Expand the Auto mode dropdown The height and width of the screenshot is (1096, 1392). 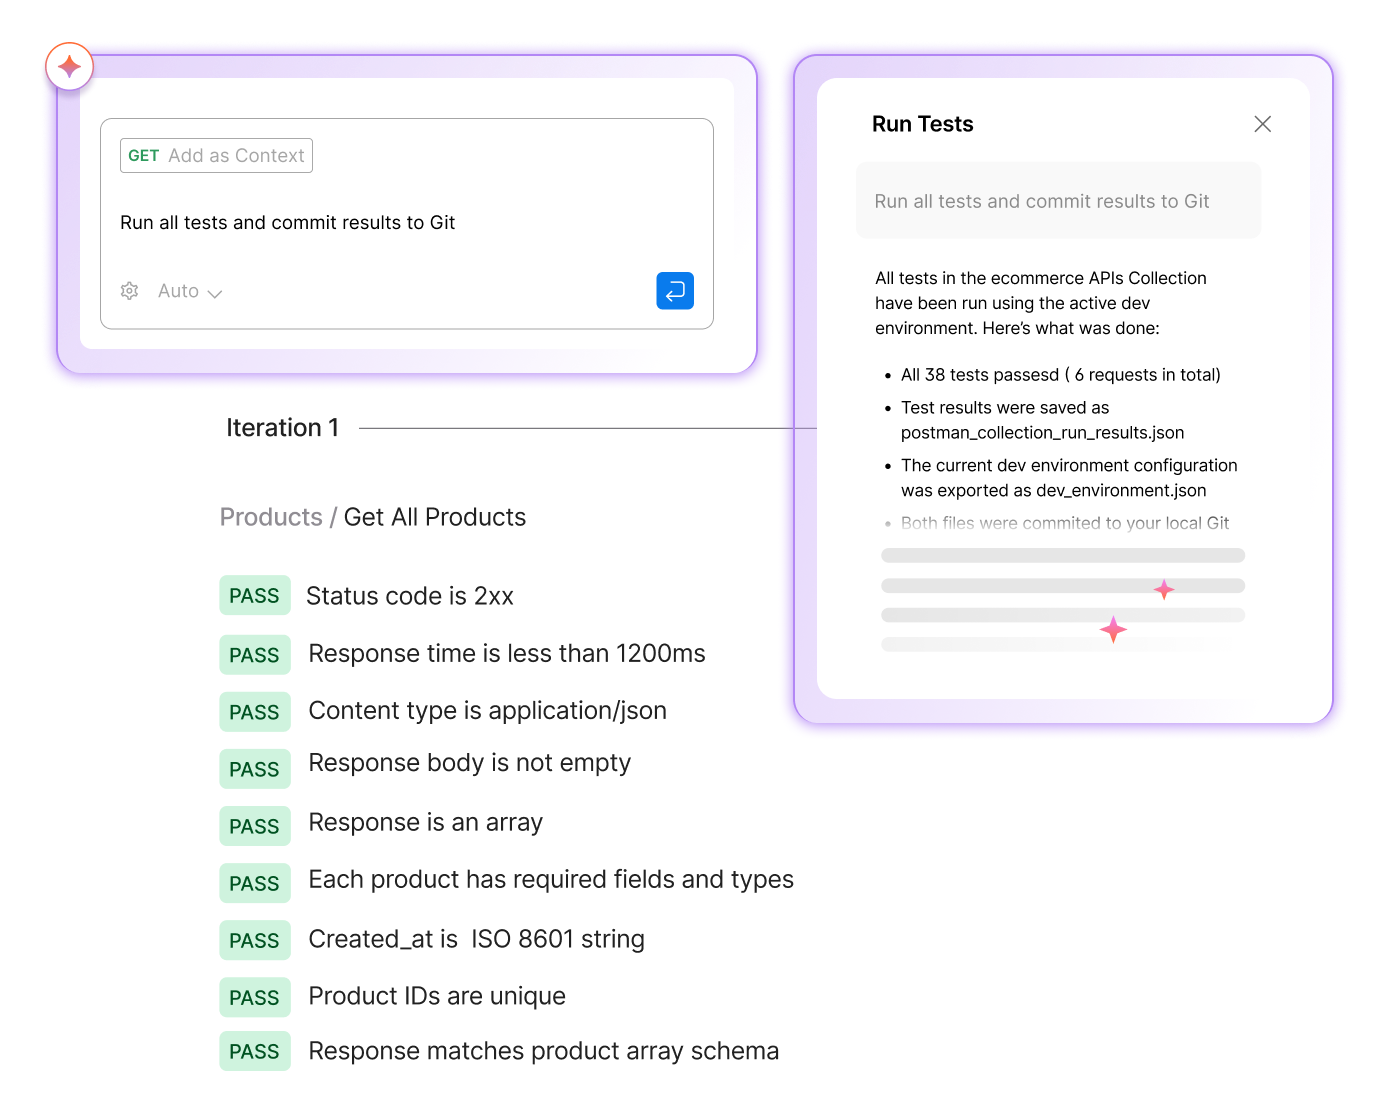click(190, 291)
